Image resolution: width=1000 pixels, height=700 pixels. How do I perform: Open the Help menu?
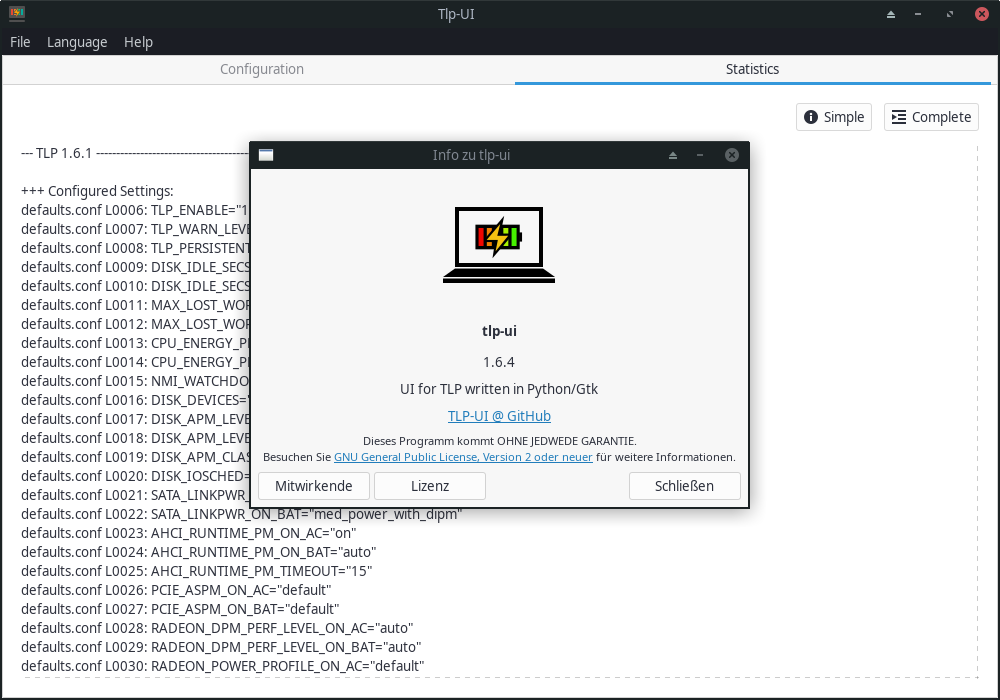138,42
